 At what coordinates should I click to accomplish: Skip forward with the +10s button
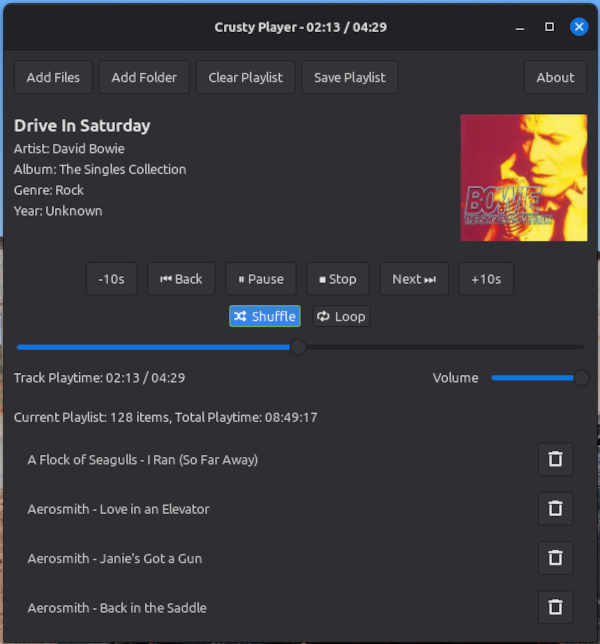[x=486, y=279]
